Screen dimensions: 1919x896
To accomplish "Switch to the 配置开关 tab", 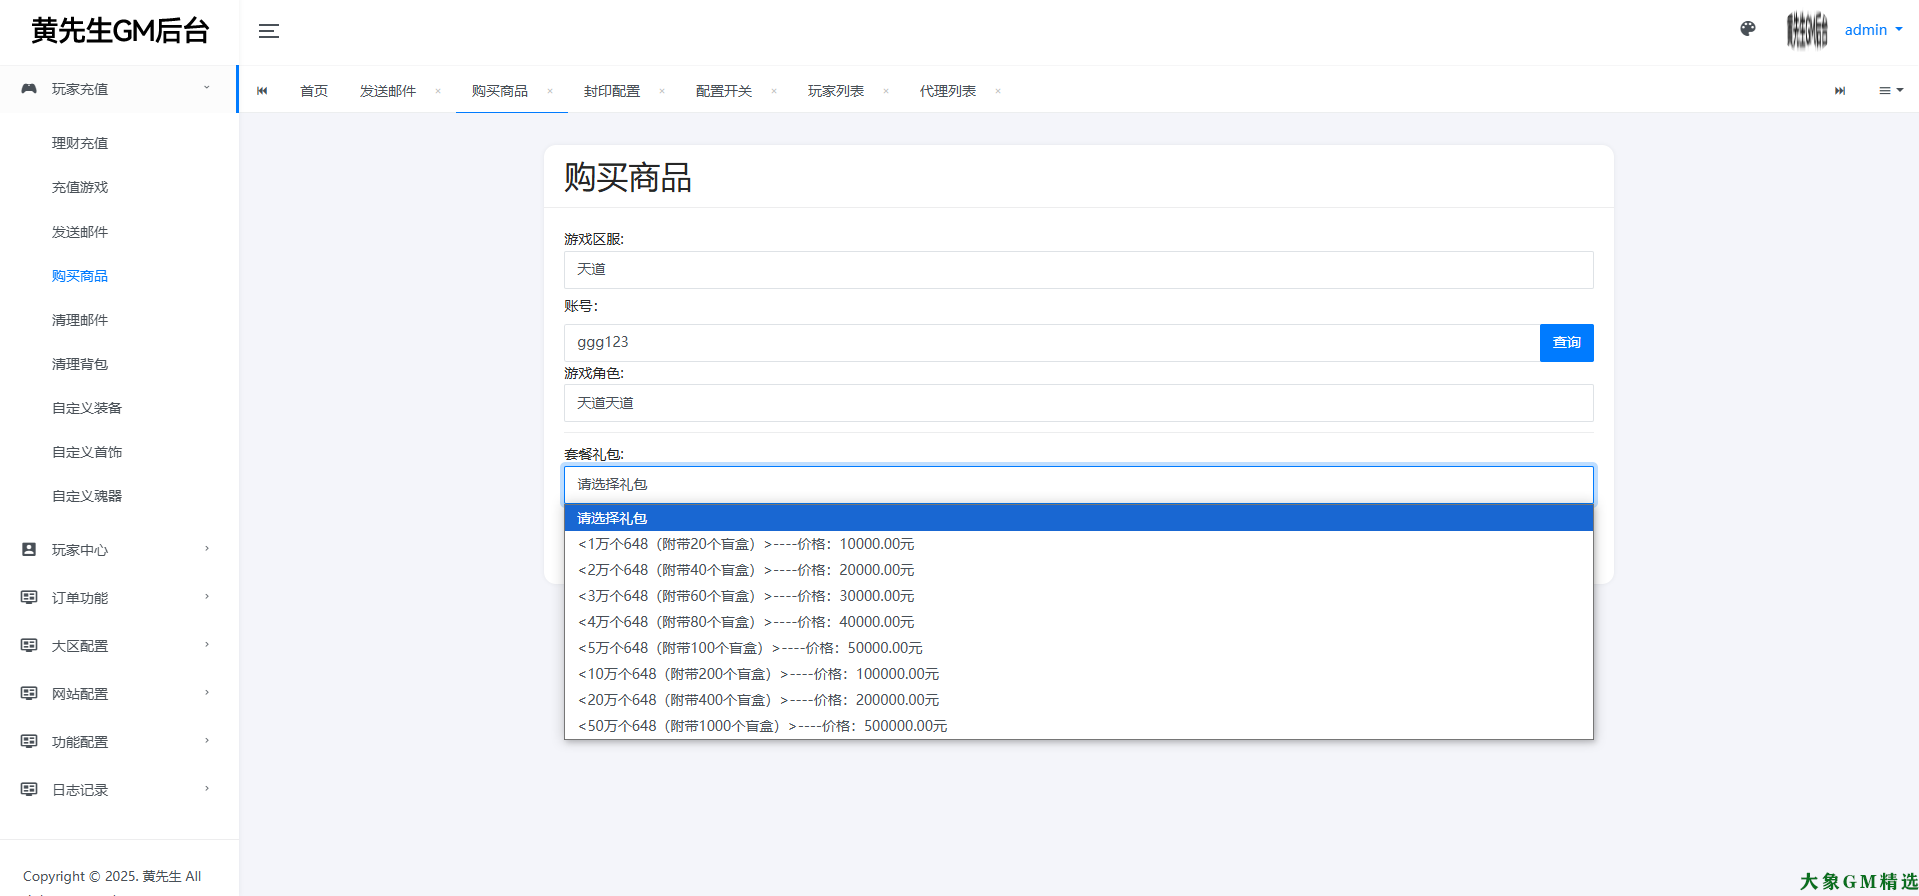I will 724,91.
